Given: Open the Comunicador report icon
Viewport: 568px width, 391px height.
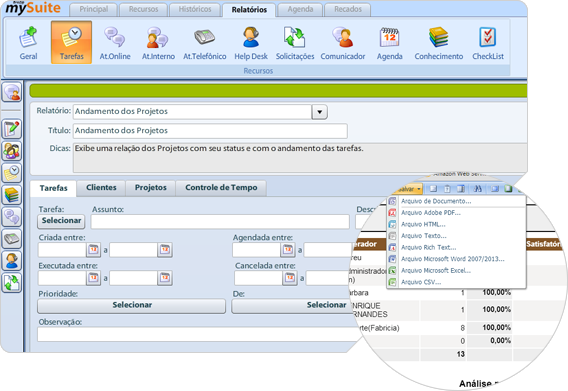Looking at the screenshot, I should pyautogui.click(x=343, y=43).
